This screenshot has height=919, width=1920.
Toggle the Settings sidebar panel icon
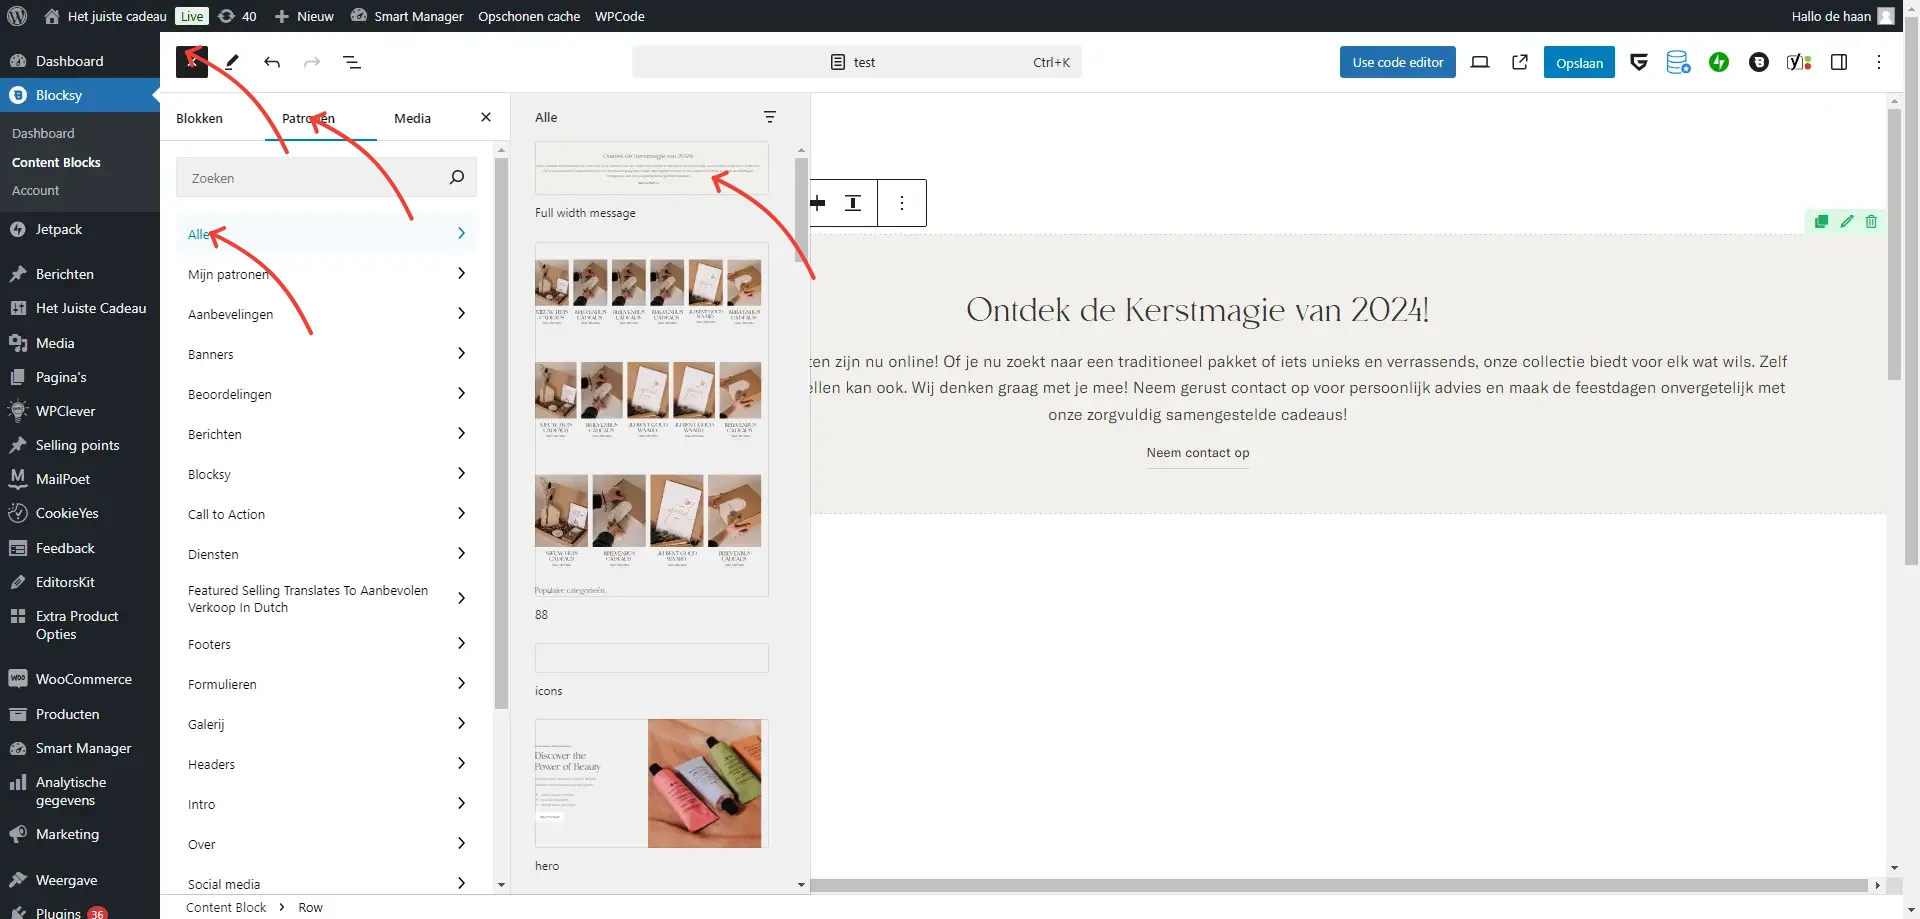pyautogui.click(x=1838, y=62)
